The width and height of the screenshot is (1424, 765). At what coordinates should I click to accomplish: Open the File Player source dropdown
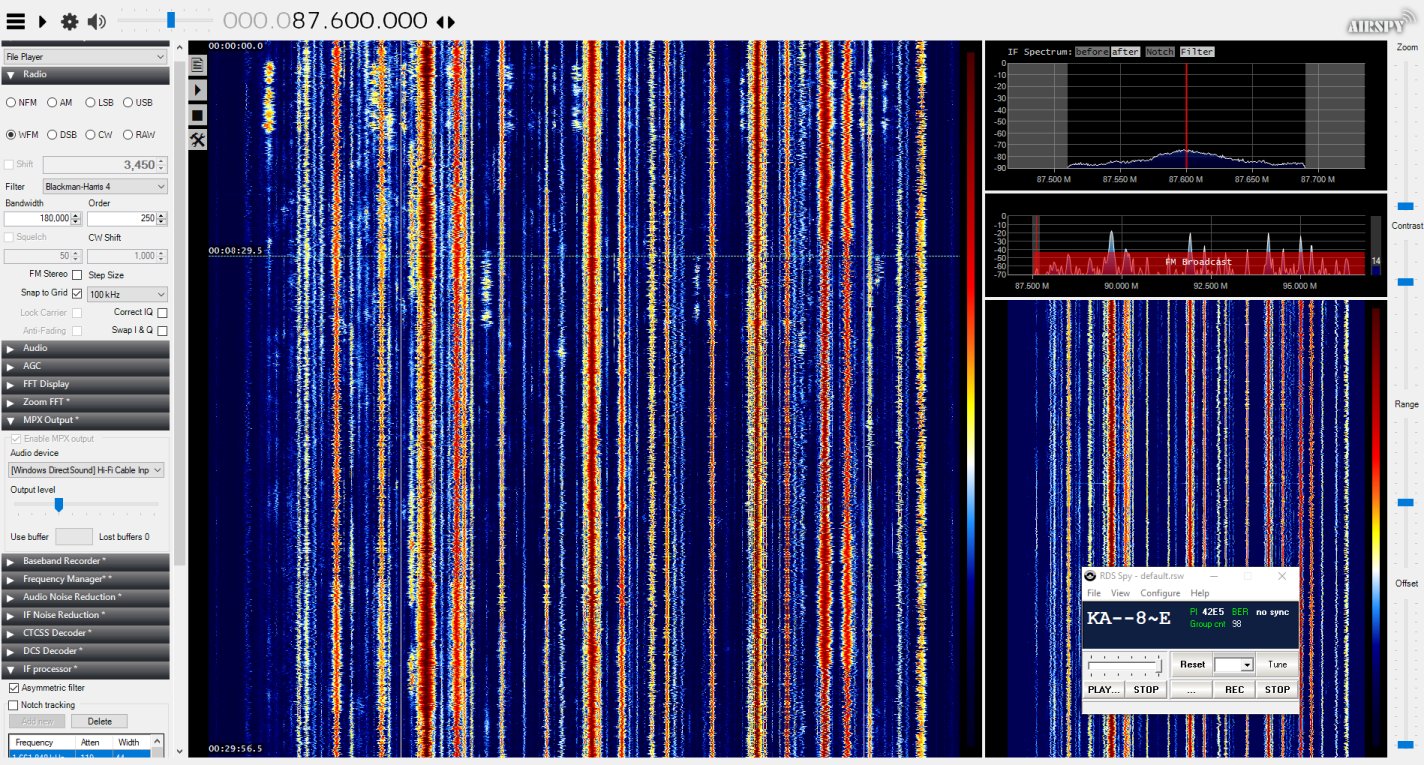[85, 57]
